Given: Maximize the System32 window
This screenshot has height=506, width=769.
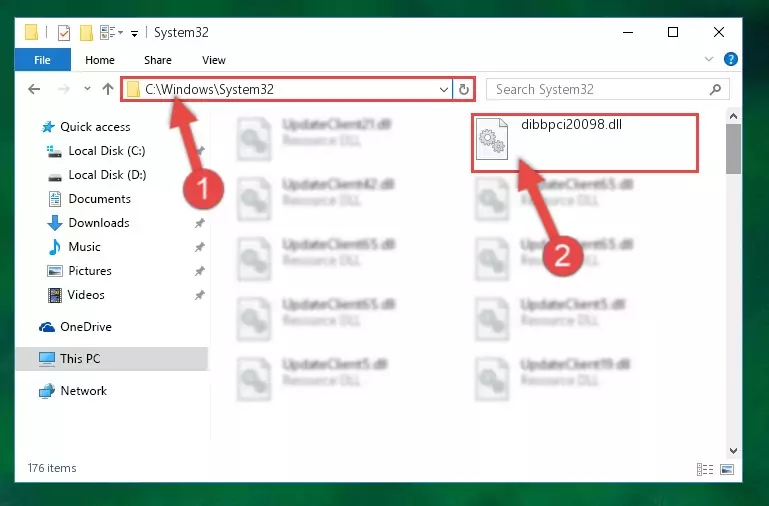Looking at the screenshot, I should click(x=673, y=32).
